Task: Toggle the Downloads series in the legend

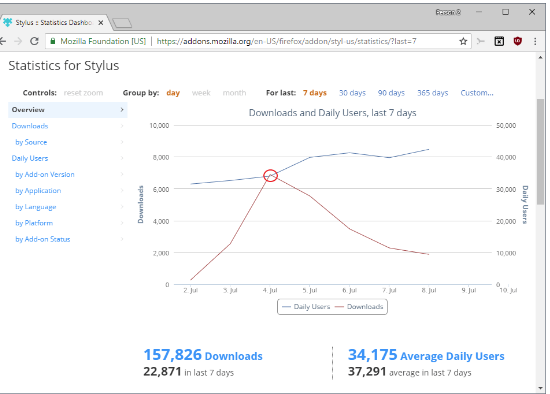Action: pyautogui.click(x=359, y=307)
